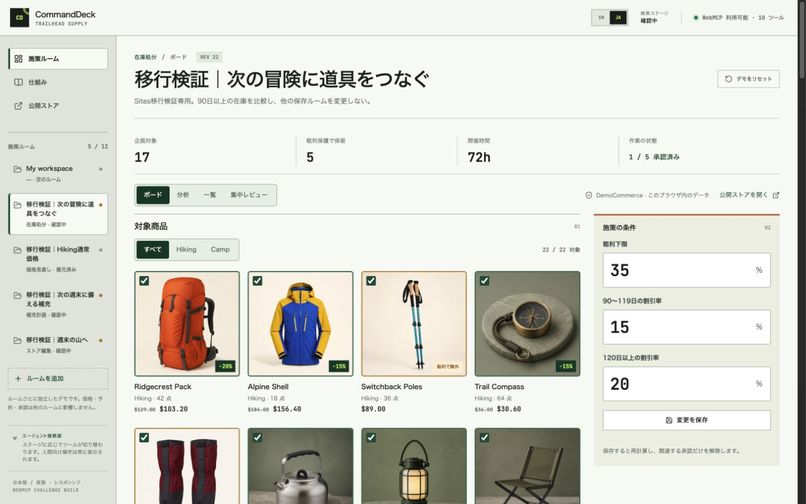806x504 pixels.
Task: Click the Ridgecrest Pack backpack image
Action: pos(187,324)
